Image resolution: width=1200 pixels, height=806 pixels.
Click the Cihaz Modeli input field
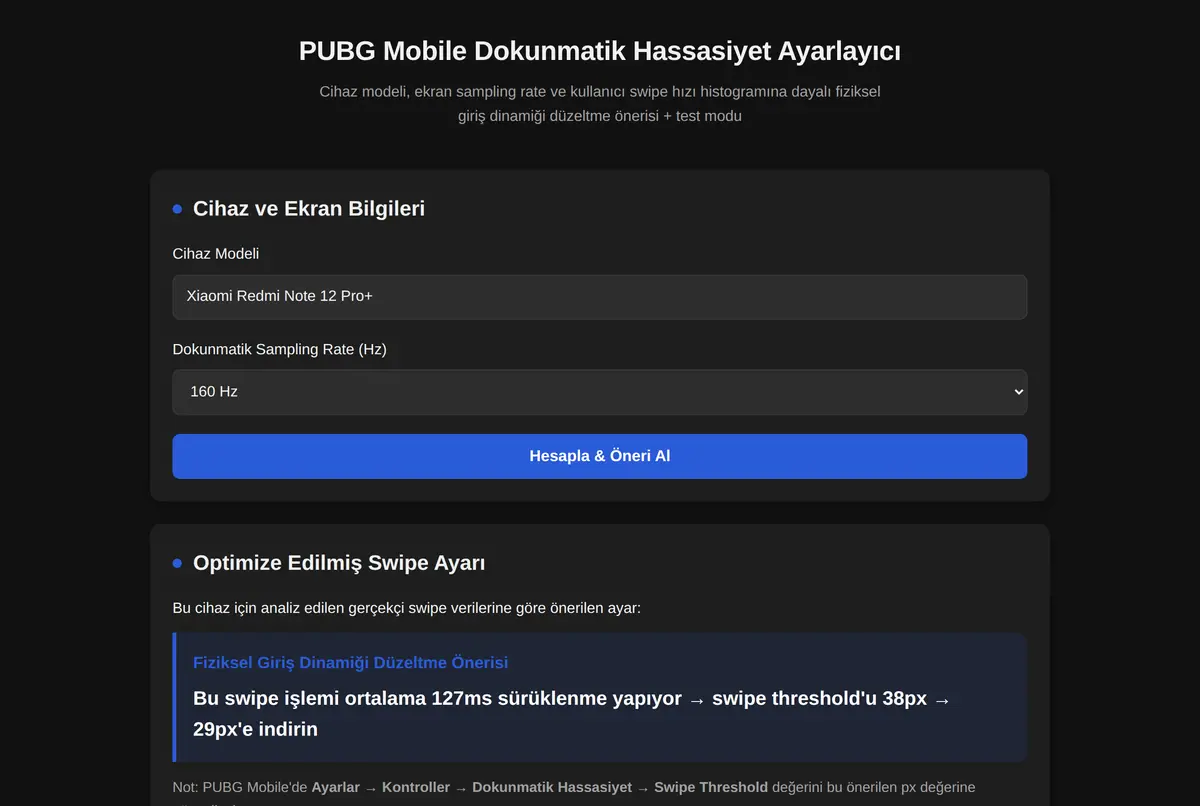pyautogui.click(x=599, y=297)
